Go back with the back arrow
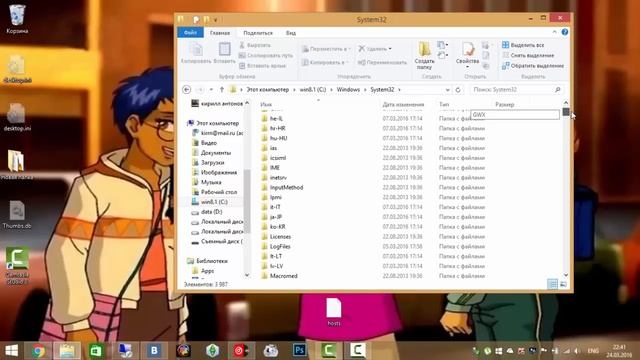Viewport: 640px width, 360px height. click(187, 89)
